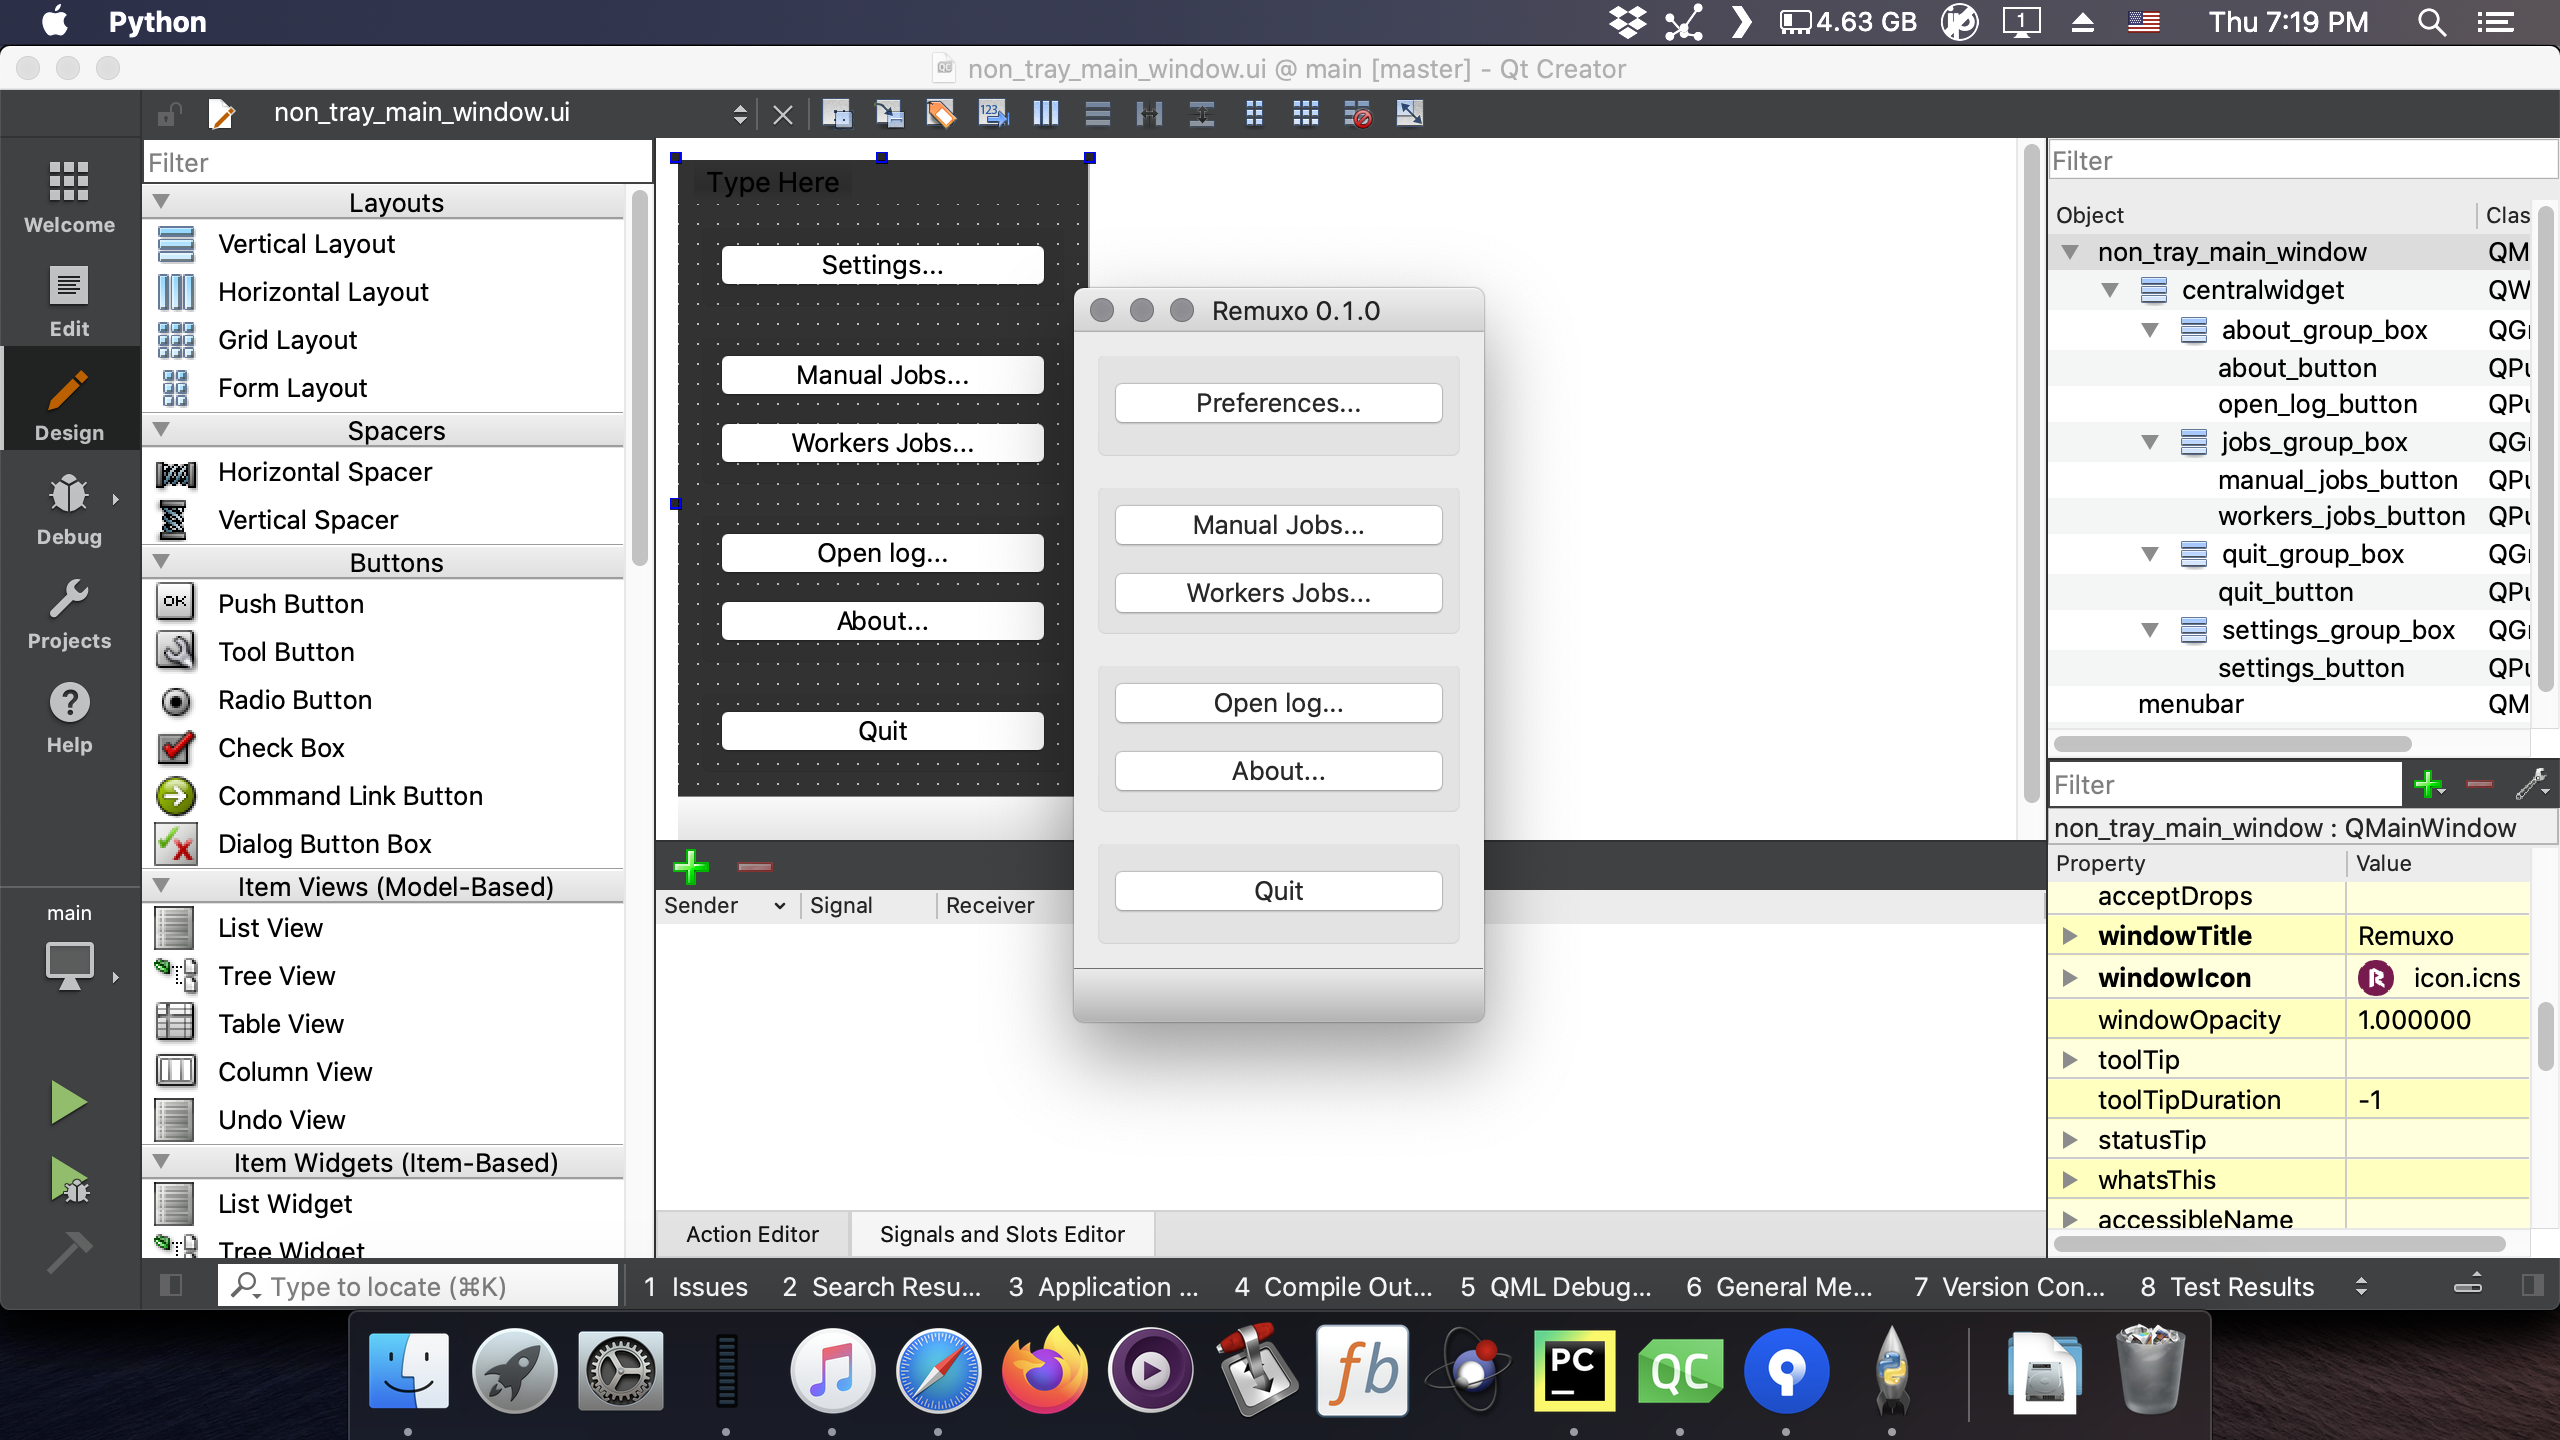Open the 4 Compile Output pane
This screenshot has height=1440, width=2560.
1330,1286
